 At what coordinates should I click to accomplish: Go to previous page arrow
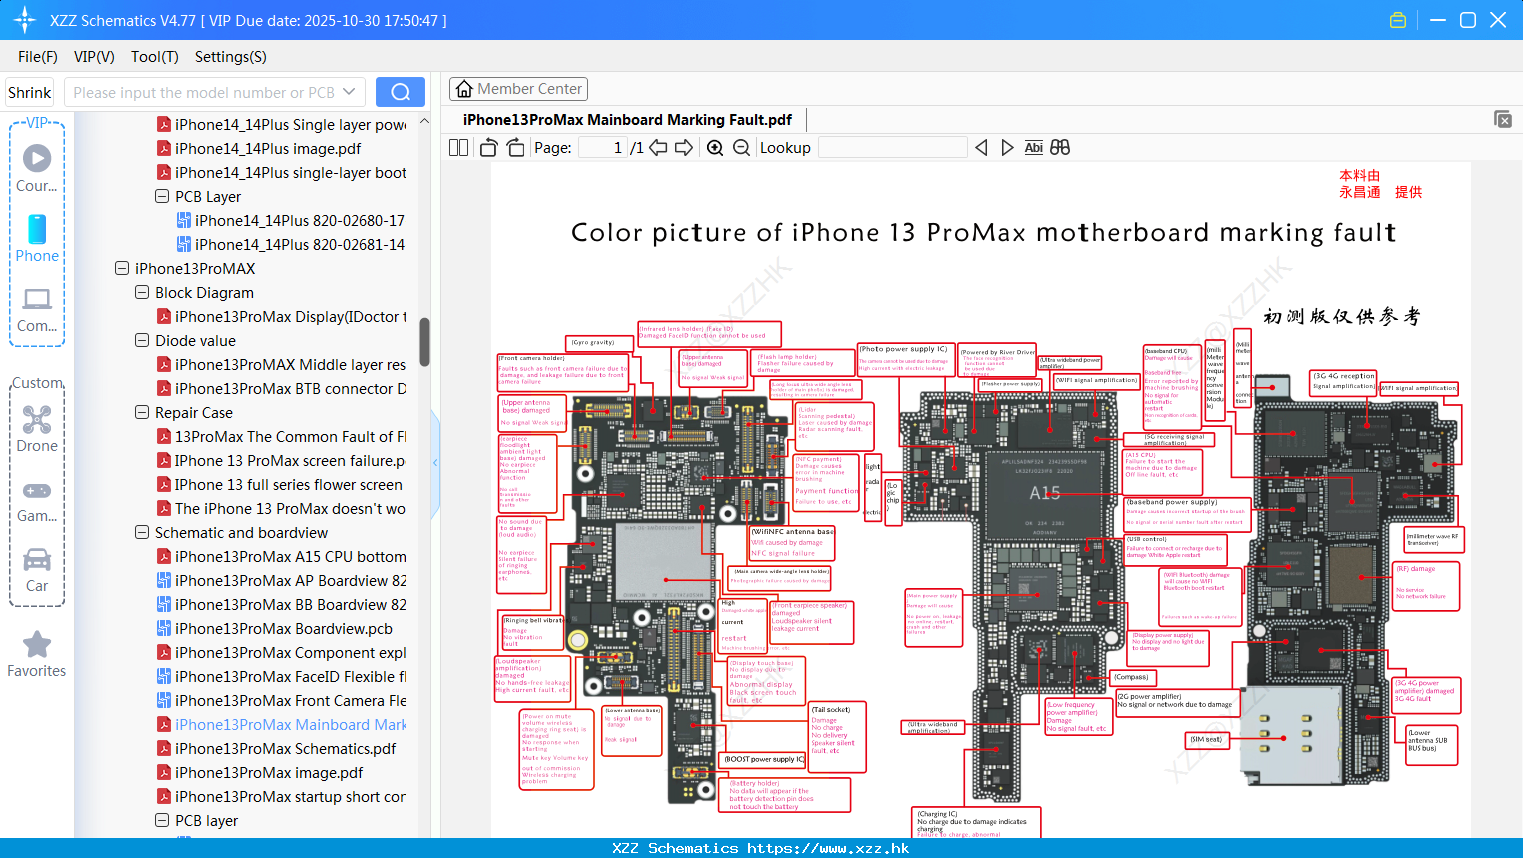658,147
